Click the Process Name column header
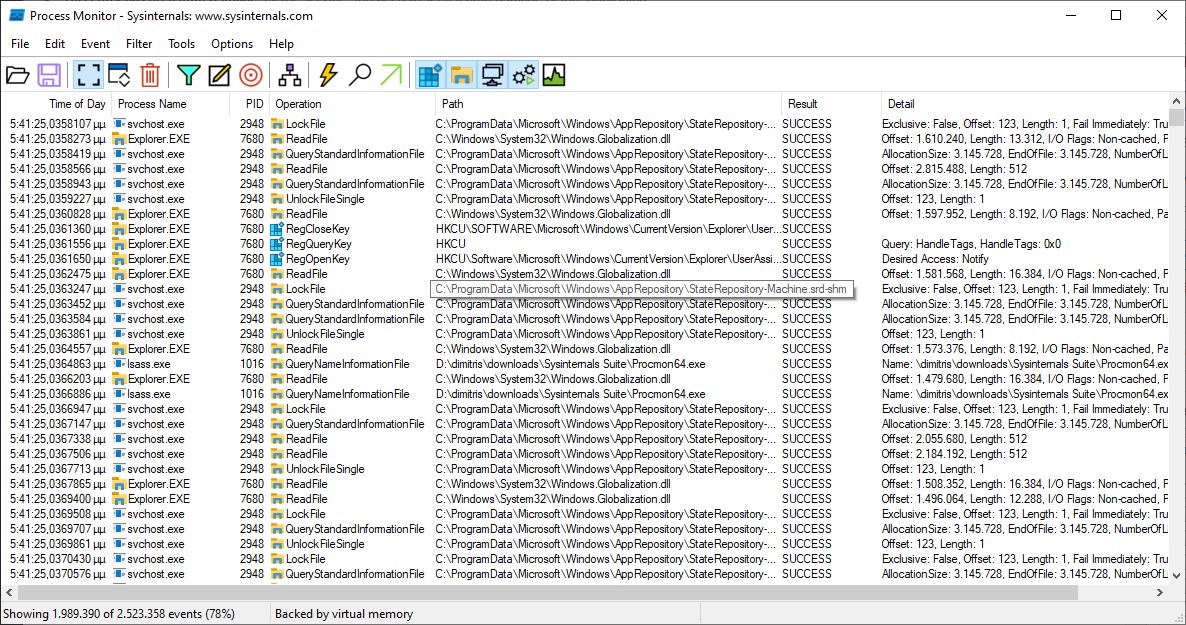Screen dimensions: 1186x625 pyautogui.click(x=171, y=104)
